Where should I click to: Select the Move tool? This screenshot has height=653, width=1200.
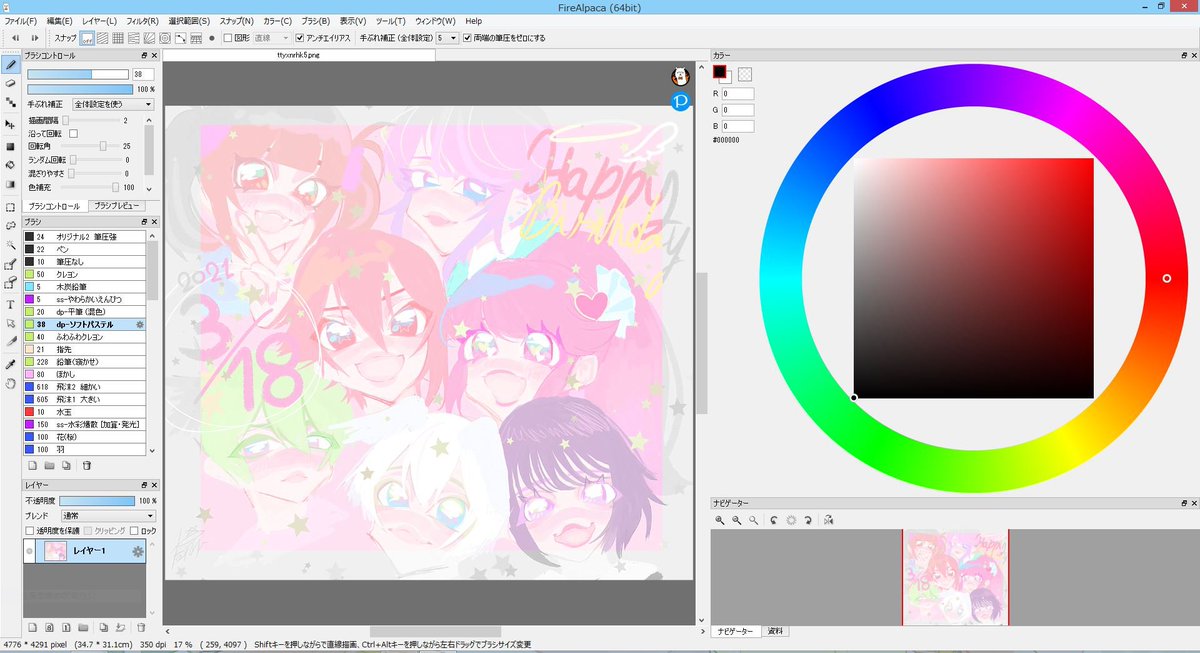10,125
